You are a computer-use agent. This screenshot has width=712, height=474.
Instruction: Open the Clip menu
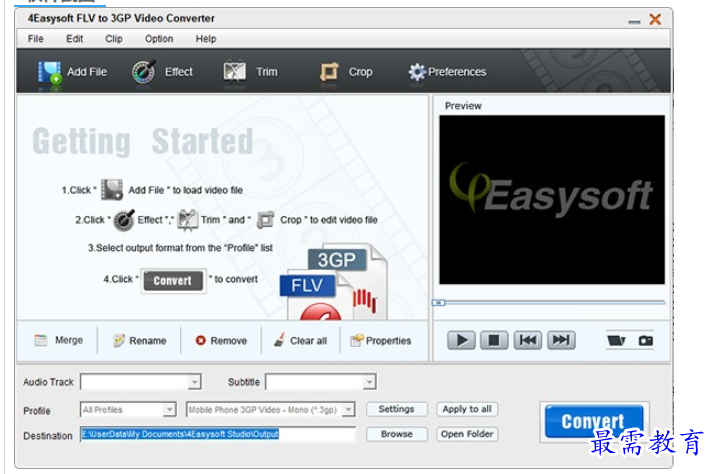tap(114, 39)
